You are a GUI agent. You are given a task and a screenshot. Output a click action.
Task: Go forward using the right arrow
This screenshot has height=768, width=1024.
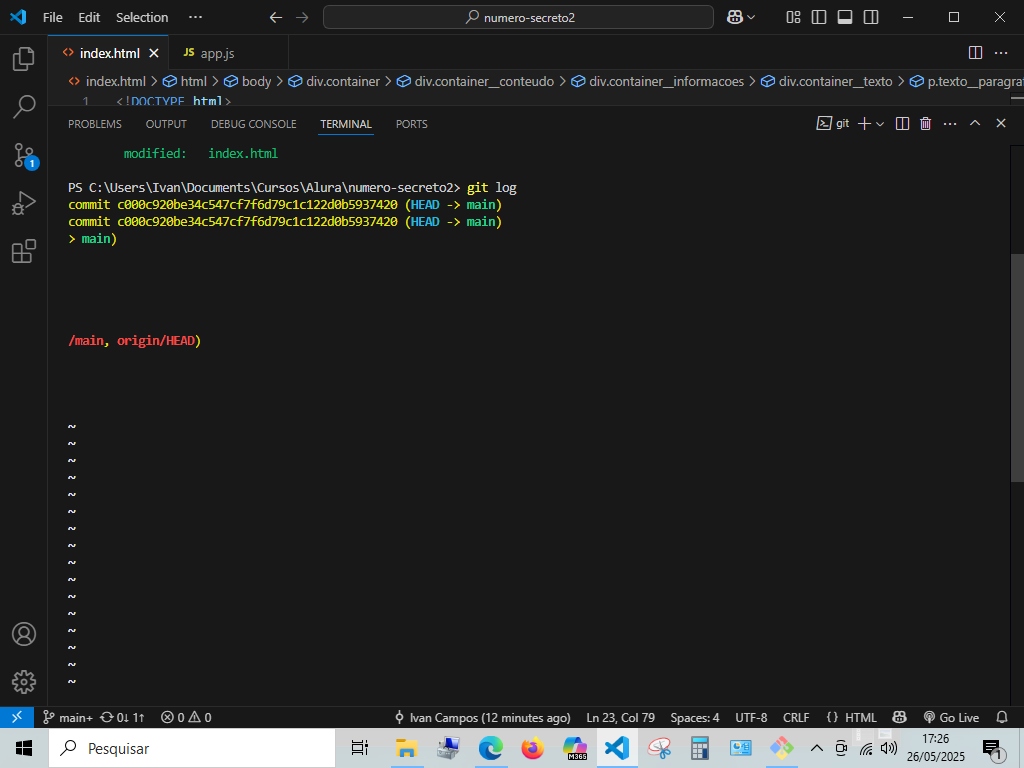[x=302, y=18]
